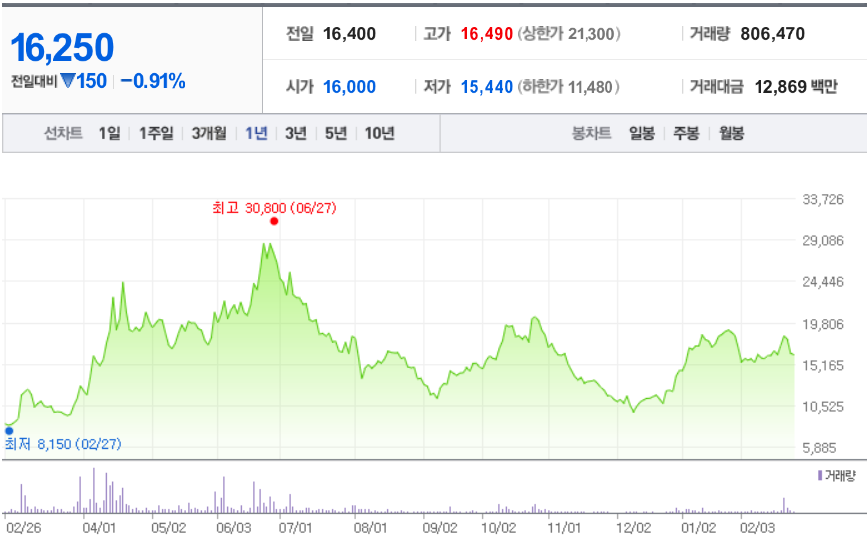
Task: Switch line chart to 1주일
Action: point(156,133)
